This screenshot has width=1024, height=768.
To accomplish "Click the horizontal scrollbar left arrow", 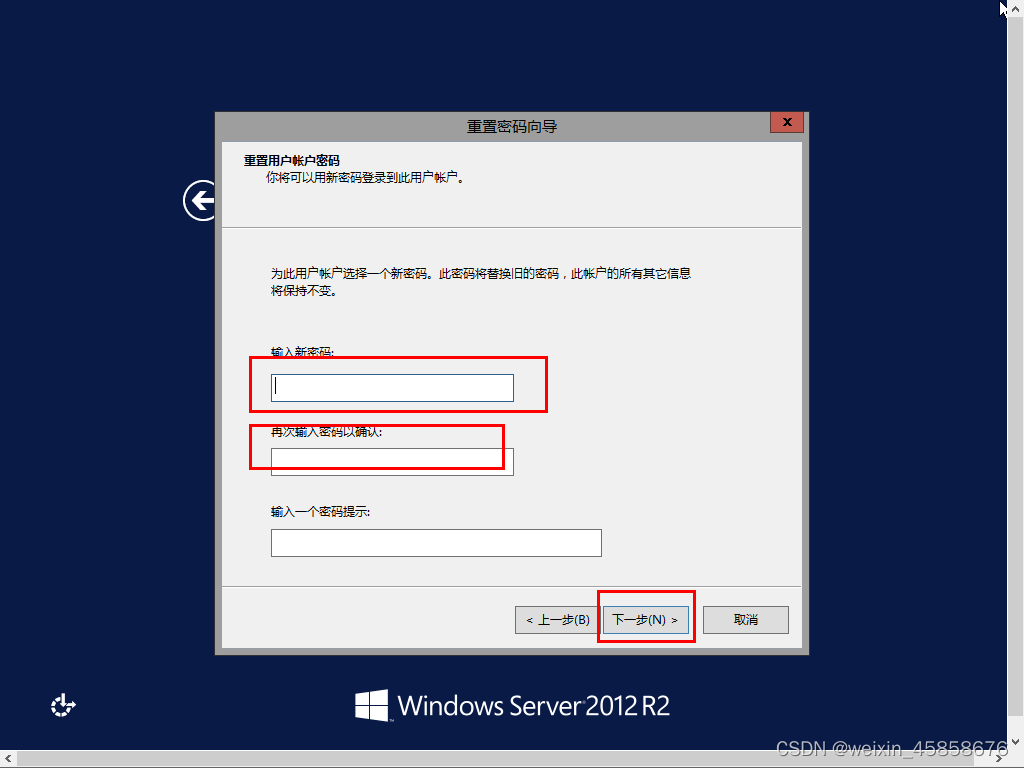I will 8,759.
